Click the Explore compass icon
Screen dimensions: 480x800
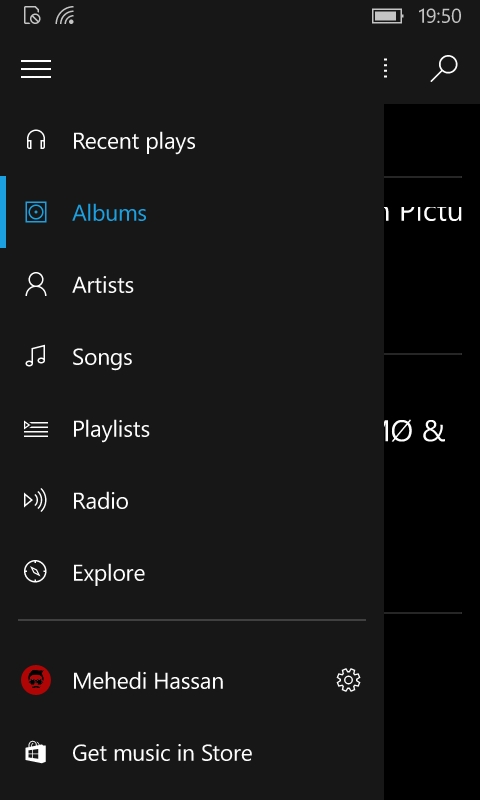tap(35, 572)
